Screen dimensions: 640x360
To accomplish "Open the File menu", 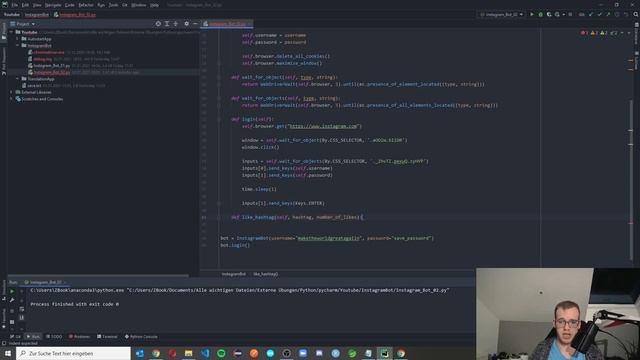I will [x=15, y=5].
